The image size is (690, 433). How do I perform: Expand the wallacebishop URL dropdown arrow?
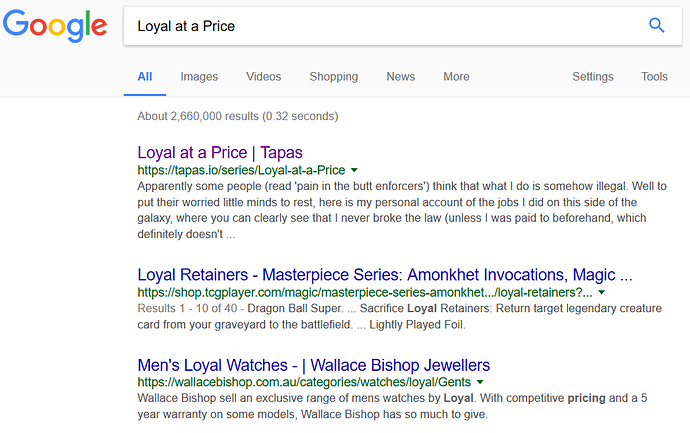pyautogui.click(x=480, y=382)
